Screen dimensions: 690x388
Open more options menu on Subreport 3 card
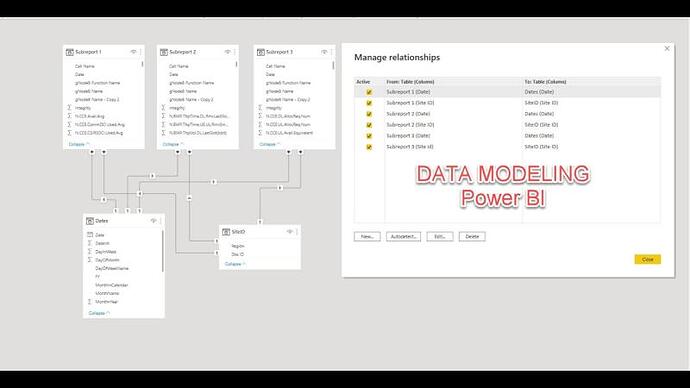click(331, 52)
